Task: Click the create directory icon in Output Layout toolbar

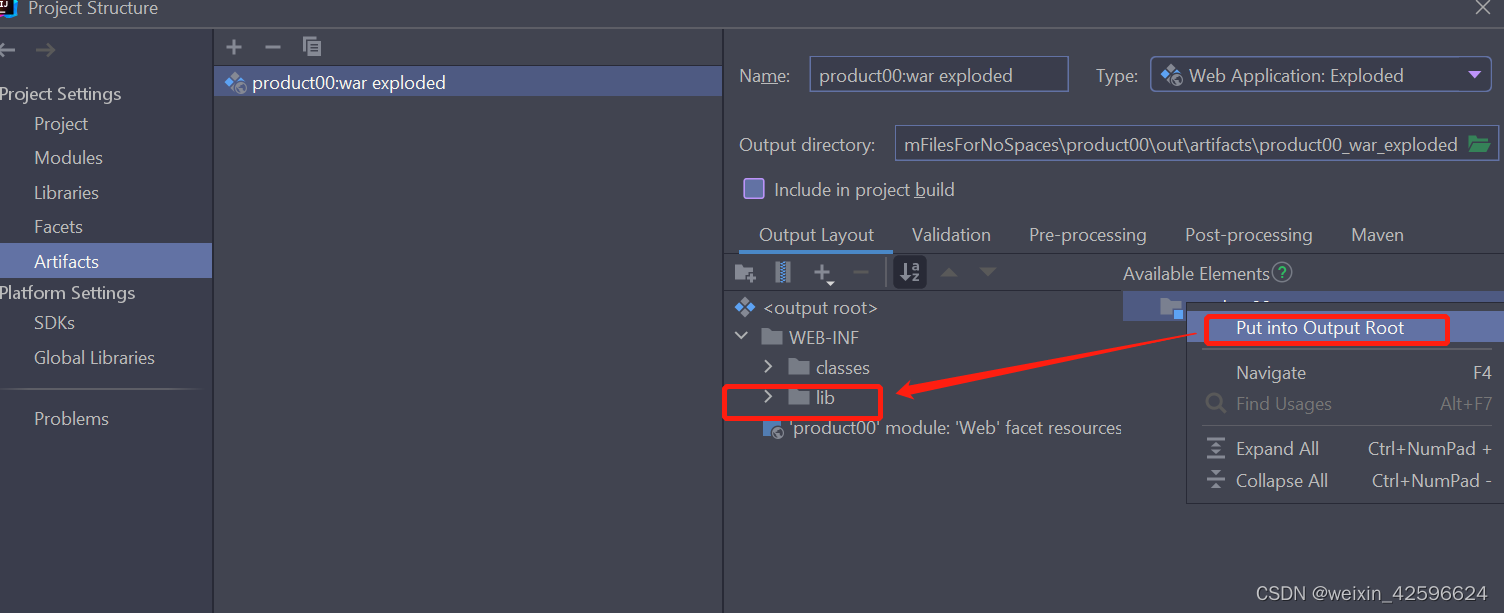Action: click(x=744, y=271)
